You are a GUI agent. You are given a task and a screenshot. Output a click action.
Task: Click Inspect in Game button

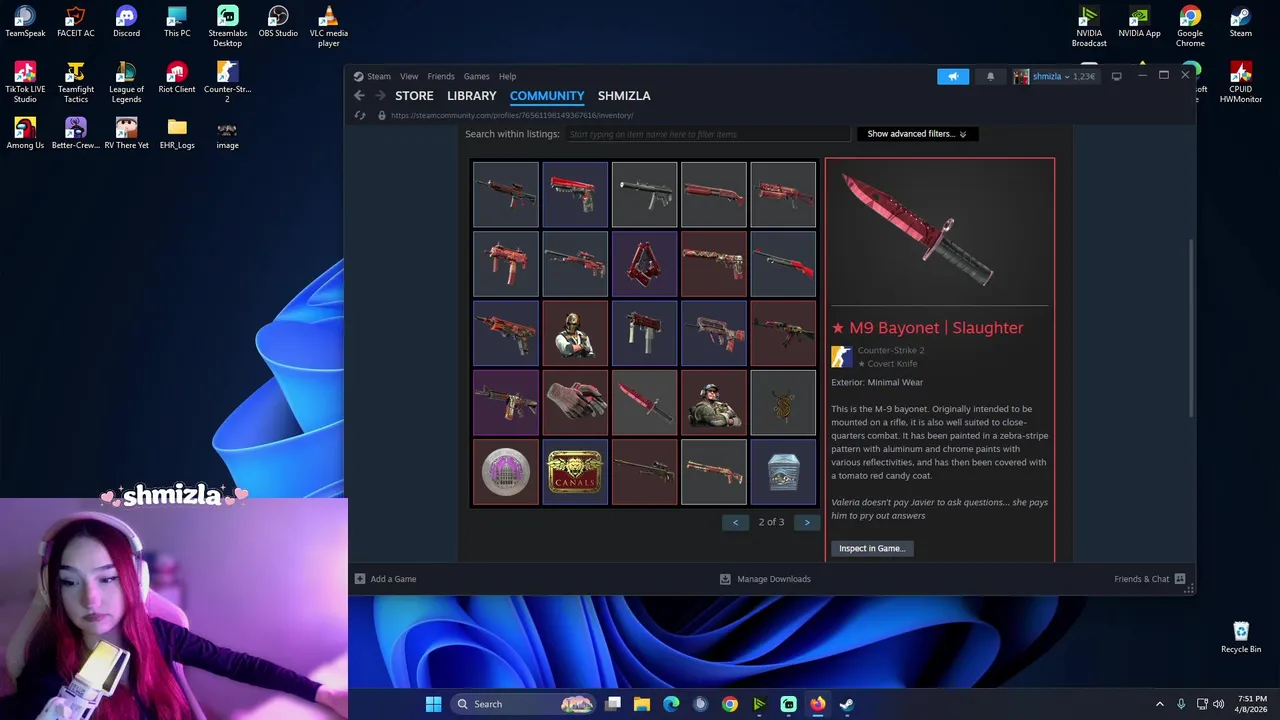(871, 548)
